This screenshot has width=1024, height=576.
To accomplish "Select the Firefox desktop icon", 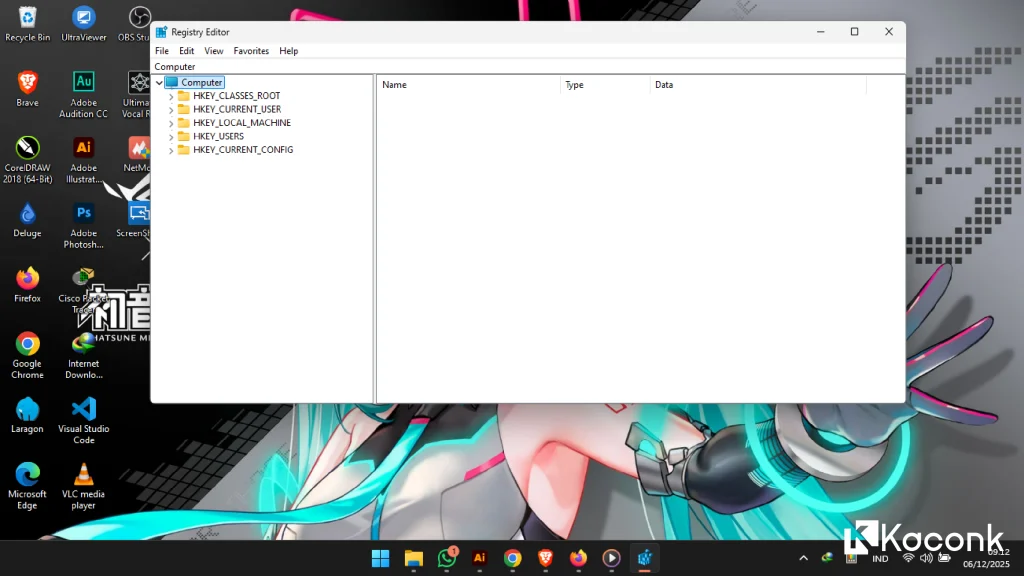I will 27,285.
